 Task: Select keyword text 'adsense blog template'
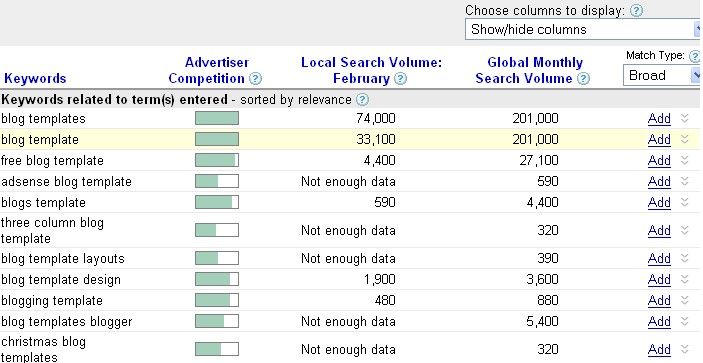pyautogui.click(x=66, y=182)
